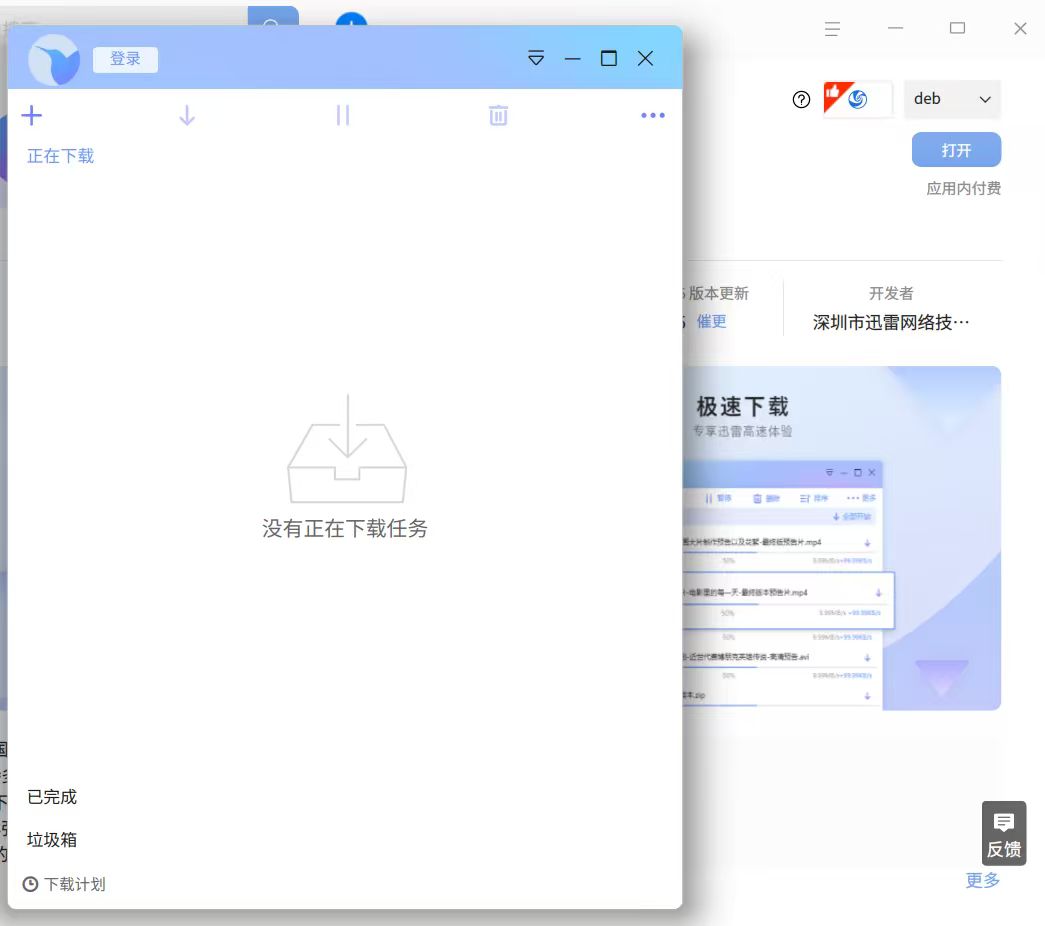
Task: Open the app store hamburger menu
Action: [x=832, y=29]
